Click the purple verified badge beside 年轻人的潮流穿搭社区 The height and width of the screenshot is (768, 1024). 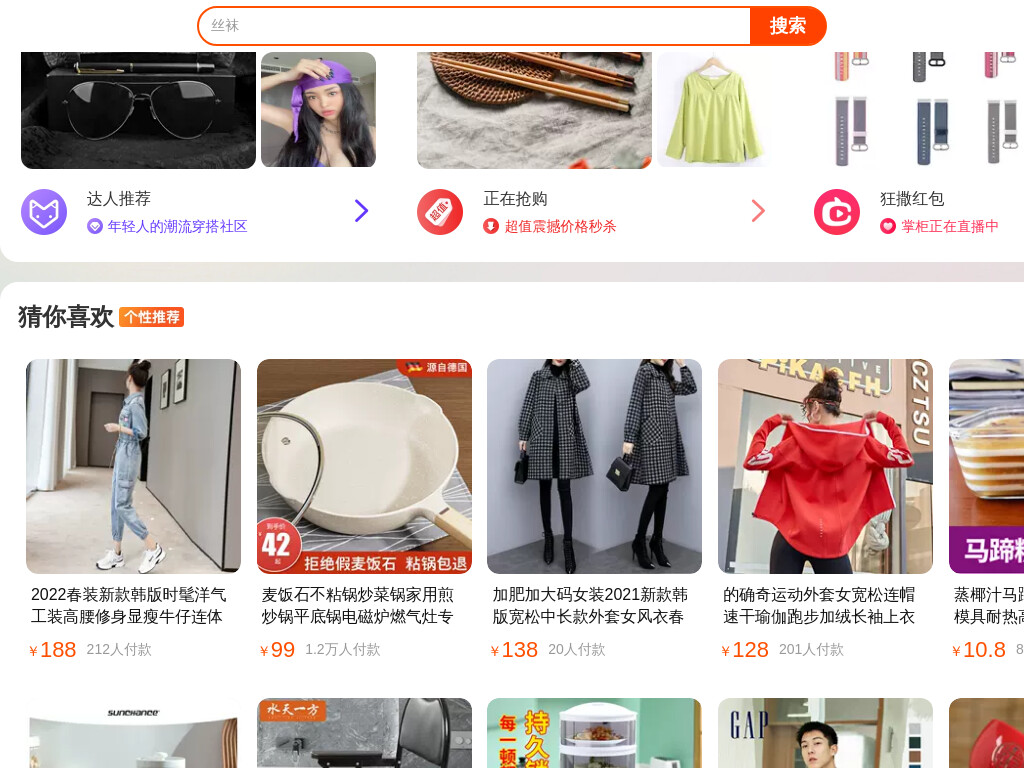[95, 227]
